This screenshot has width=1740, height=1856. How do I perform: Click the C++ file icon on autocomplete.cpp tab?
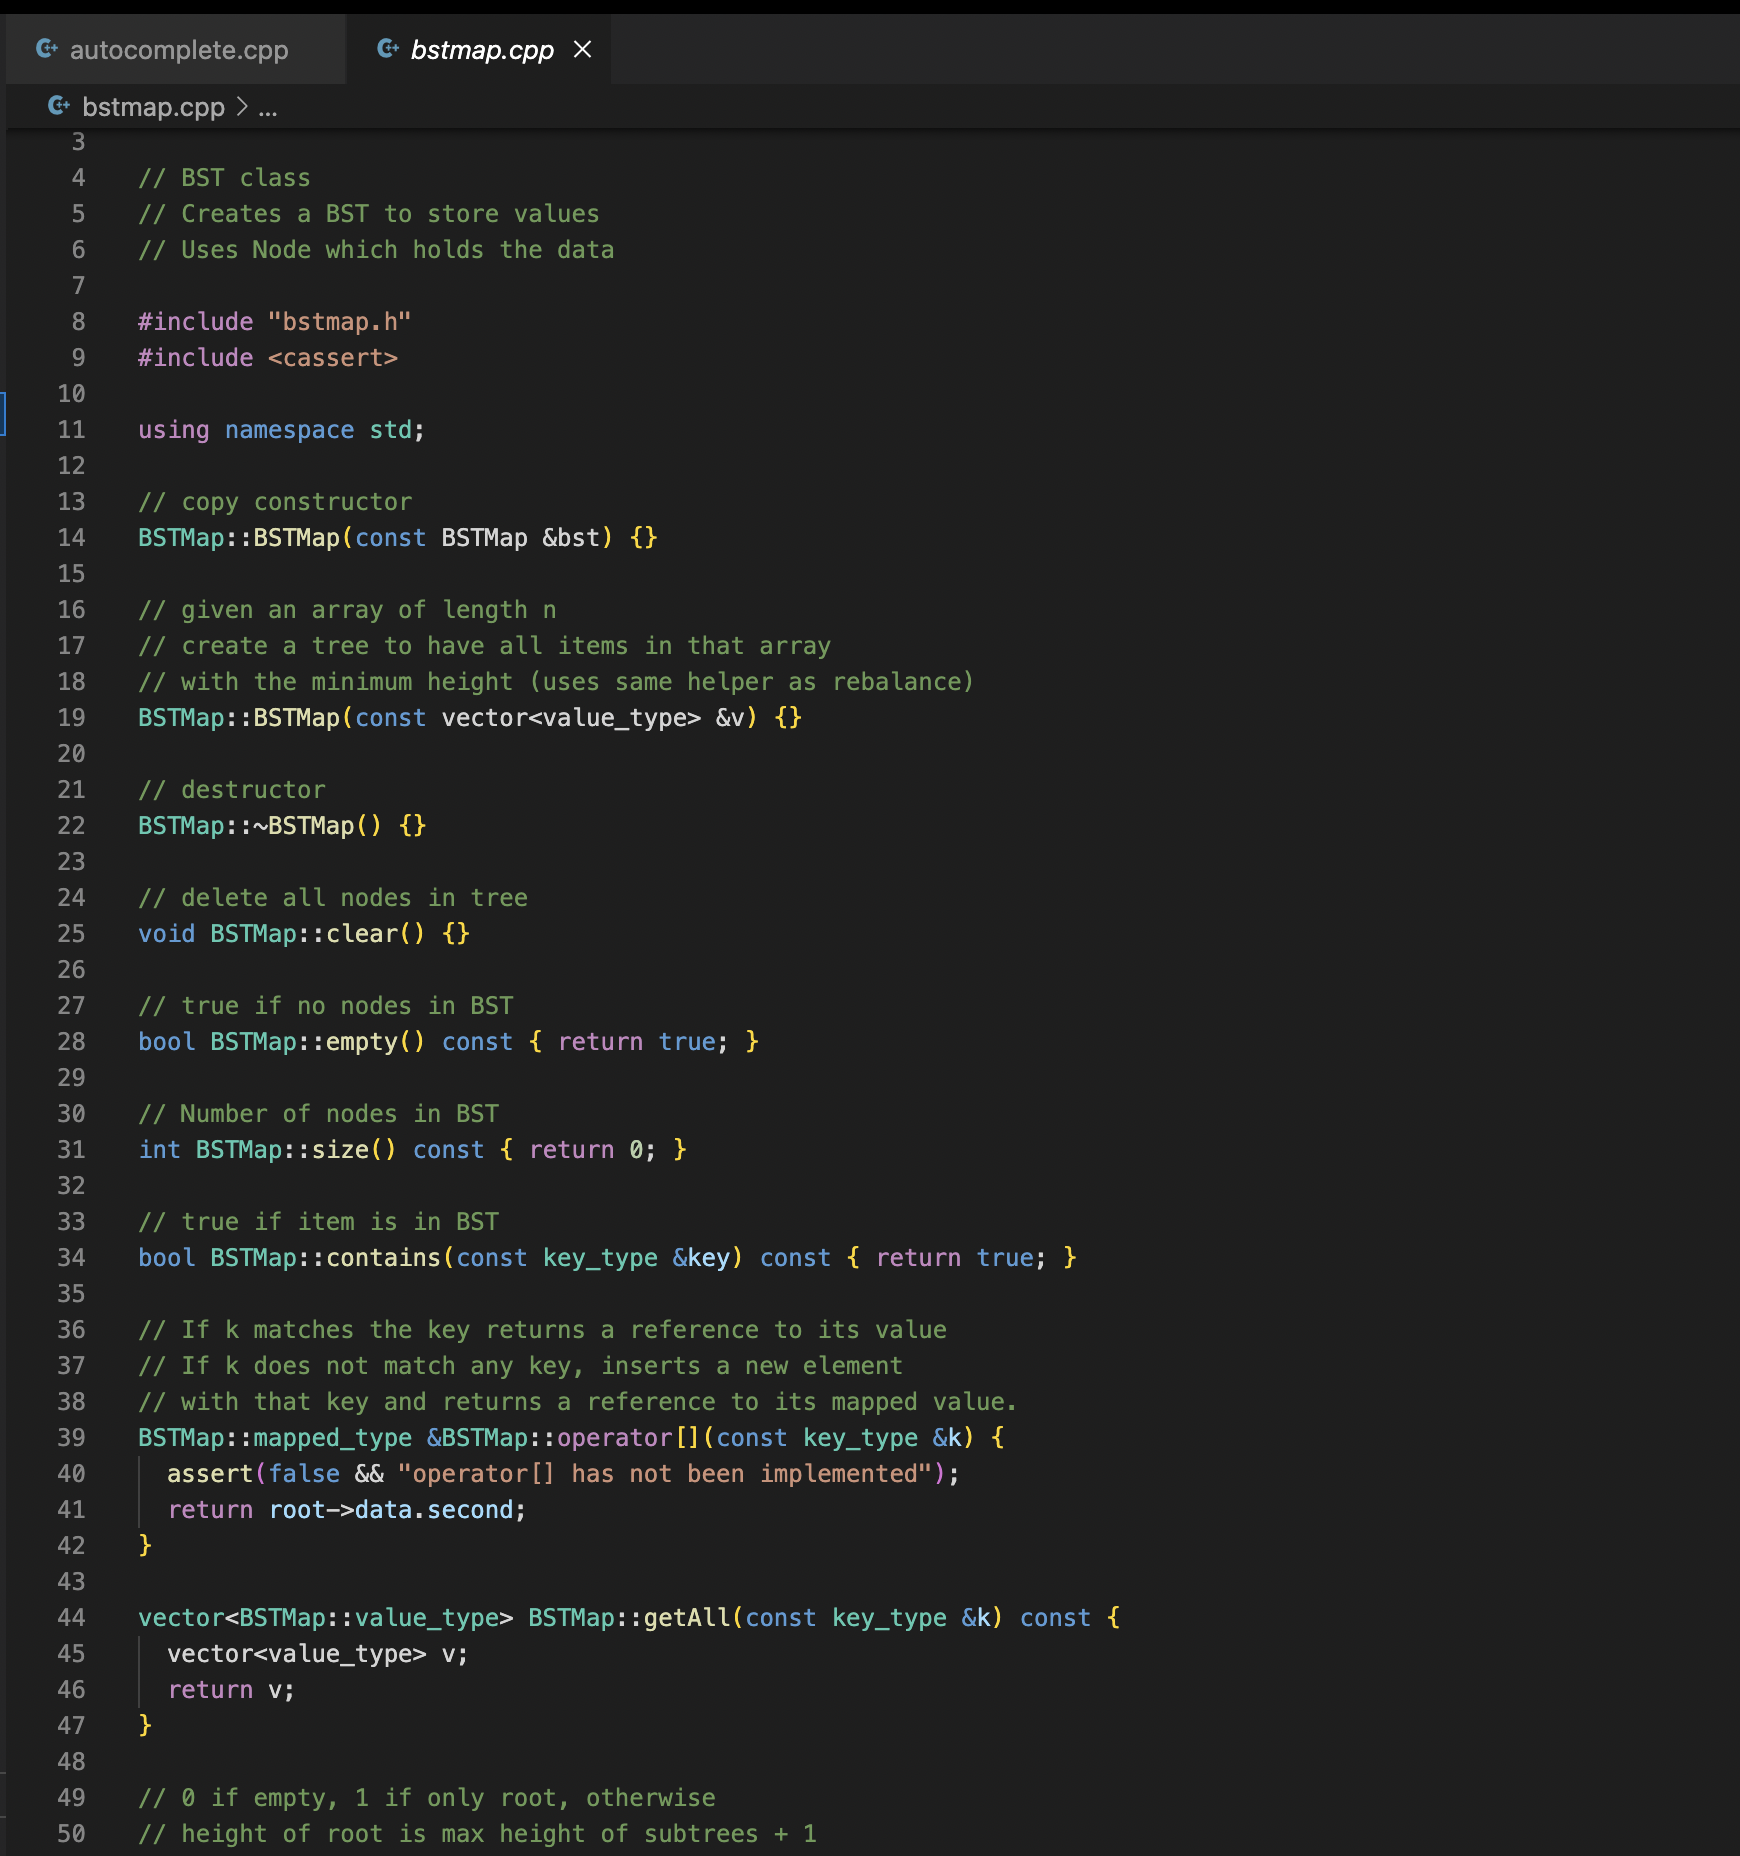[x=46, y=49]
